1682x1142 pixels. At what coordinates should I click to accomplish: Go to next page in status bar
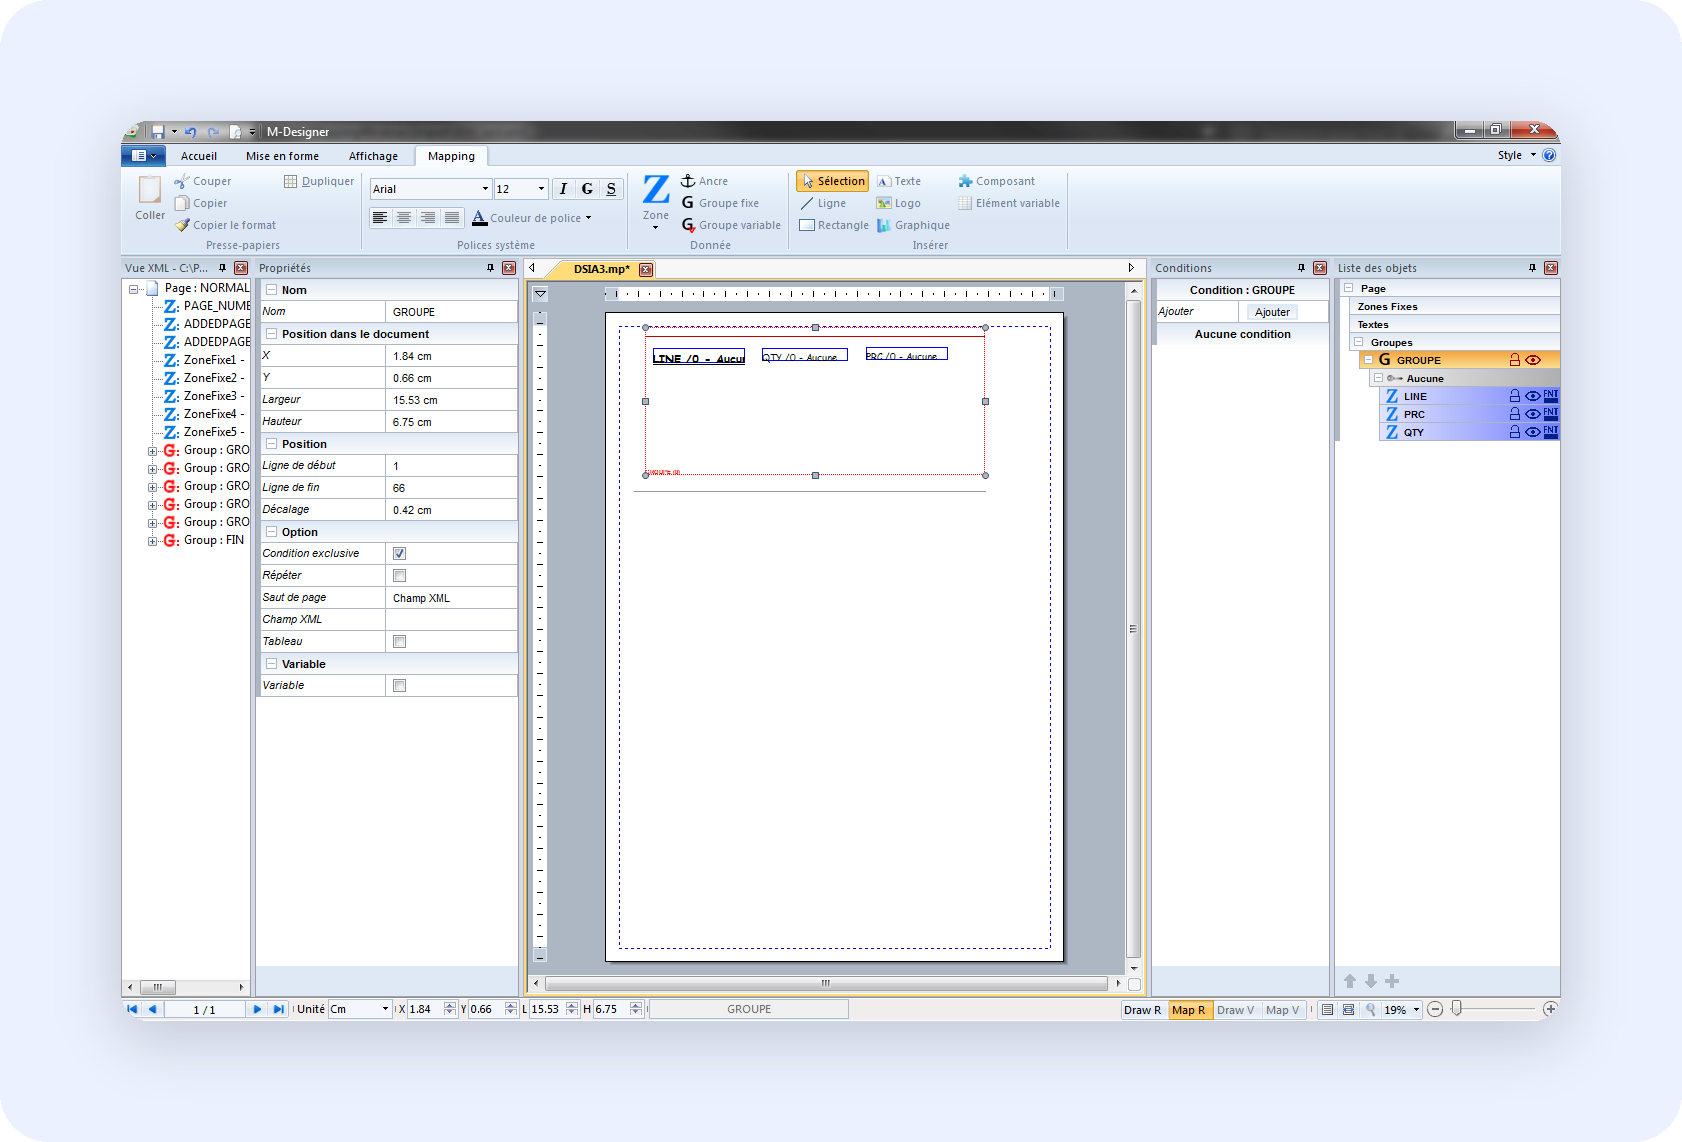tap(257, 1009)
